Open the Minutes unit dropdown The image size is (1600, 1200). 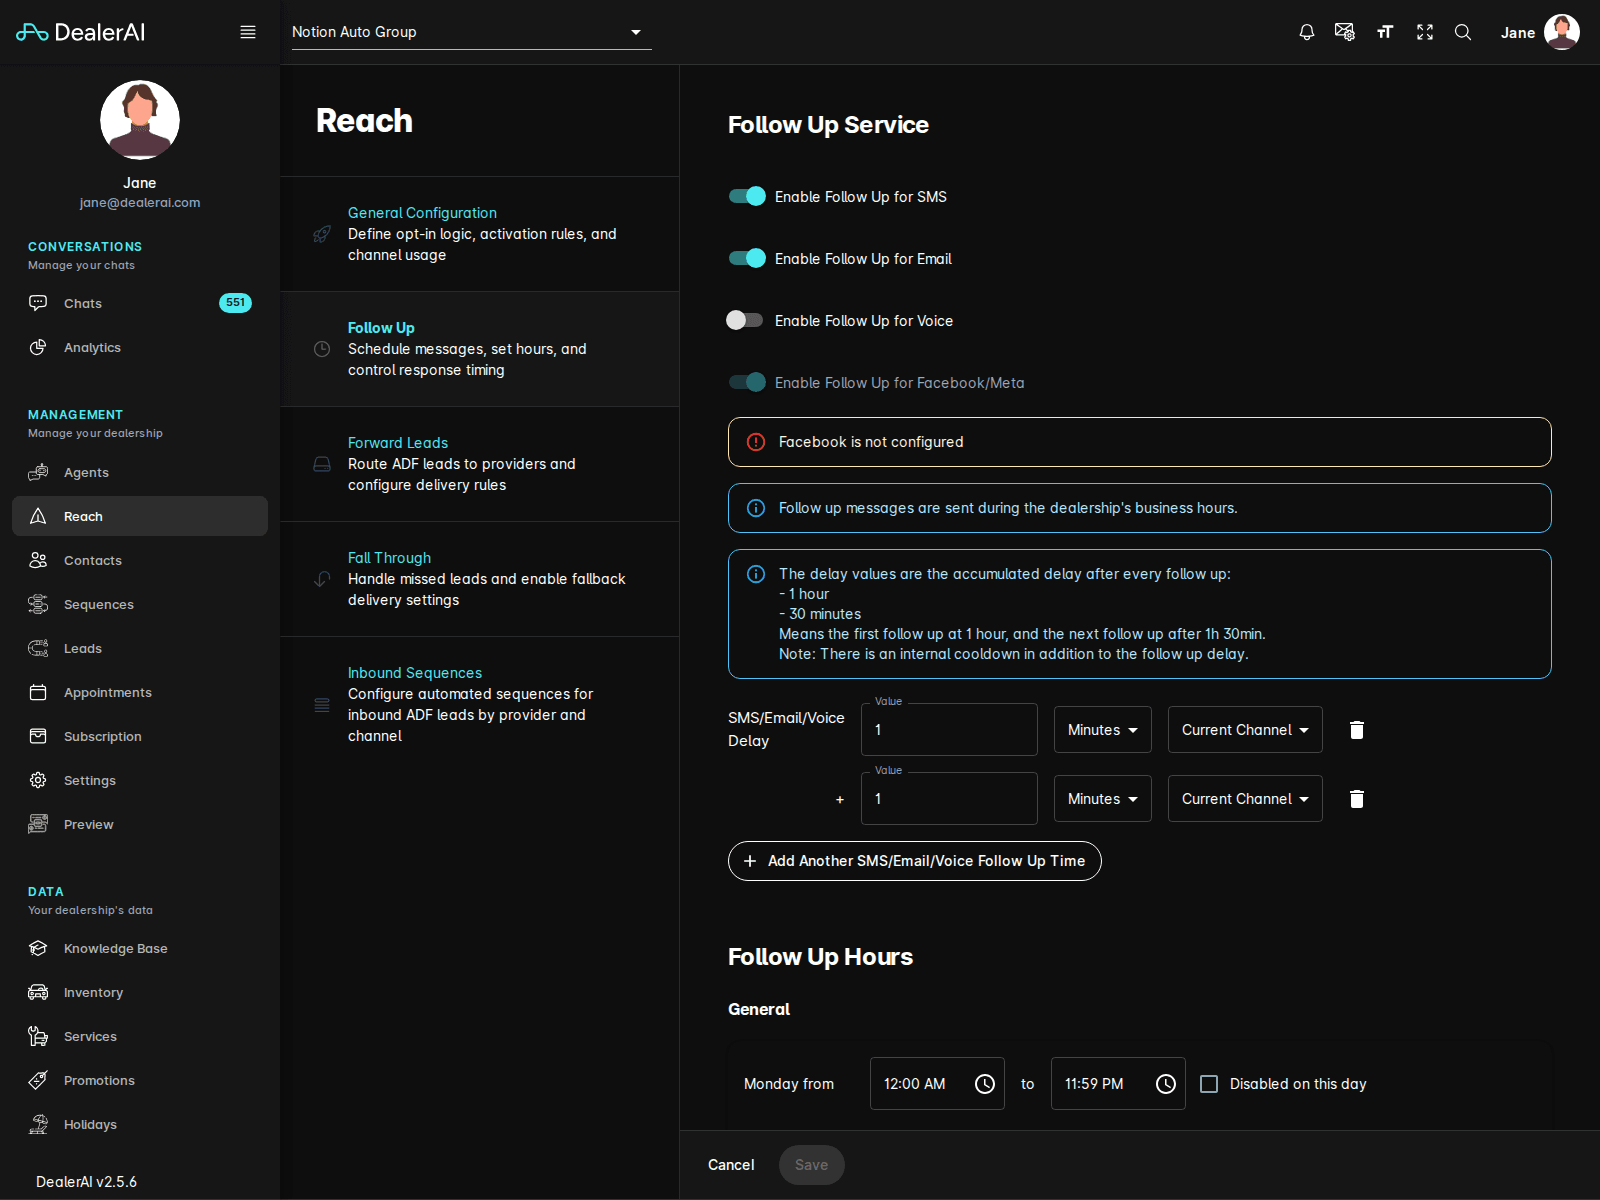tap(1101, 729)
